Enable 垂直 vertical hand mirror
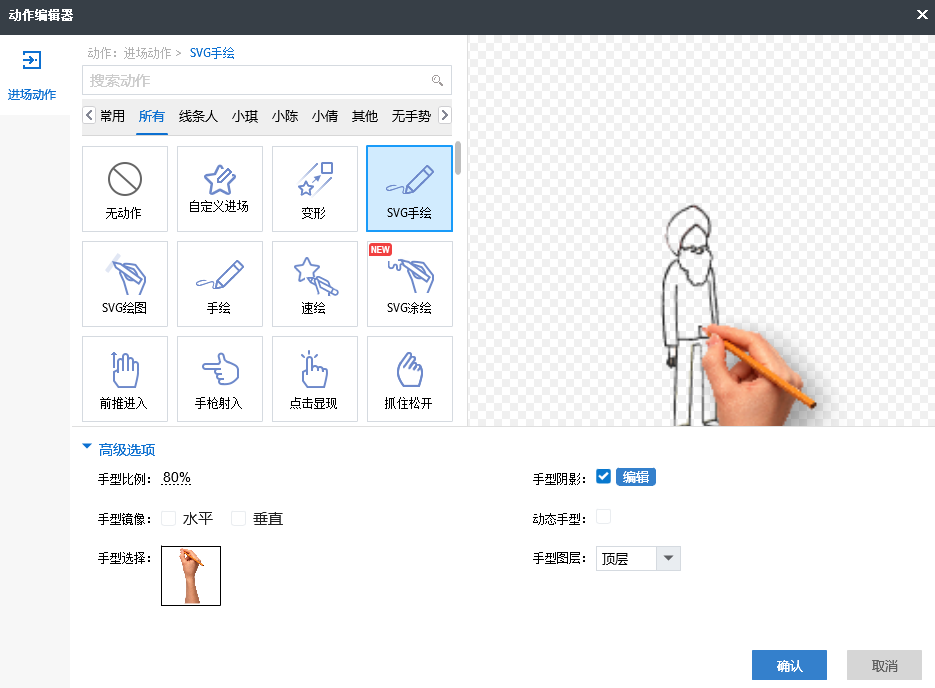Image resolution: width=935 pixels, height=688 pixels. 238,518
